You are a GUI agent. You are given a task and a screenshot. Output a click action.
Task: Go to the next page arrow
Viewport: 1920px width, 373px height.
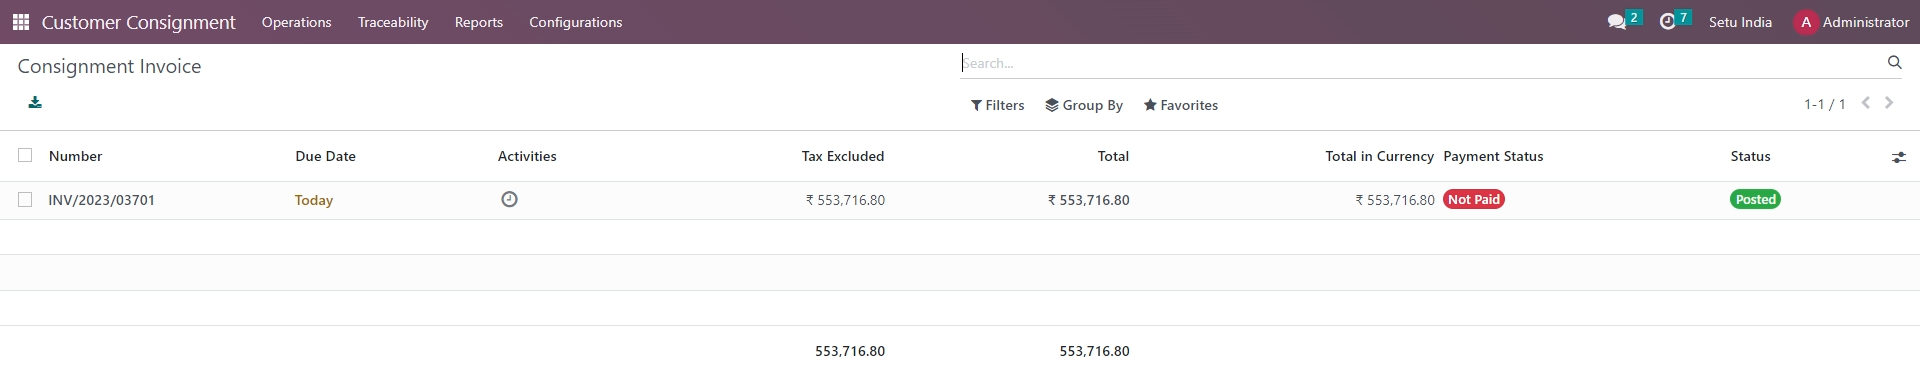(x=1889, y=103)
